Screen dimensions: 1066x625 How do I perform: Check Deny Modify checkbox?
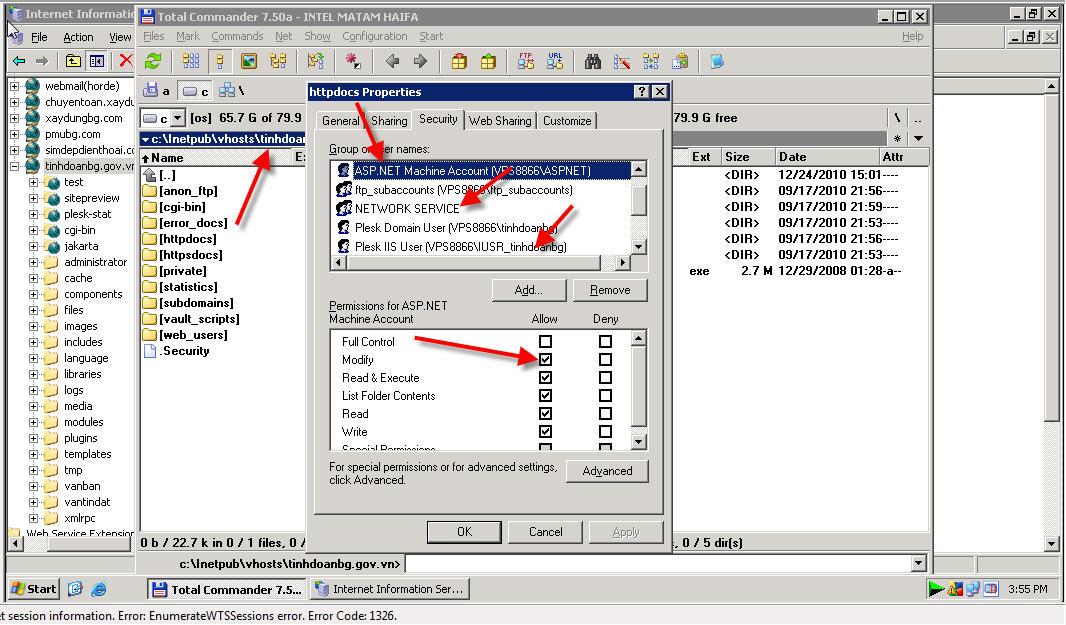point(605,359)
